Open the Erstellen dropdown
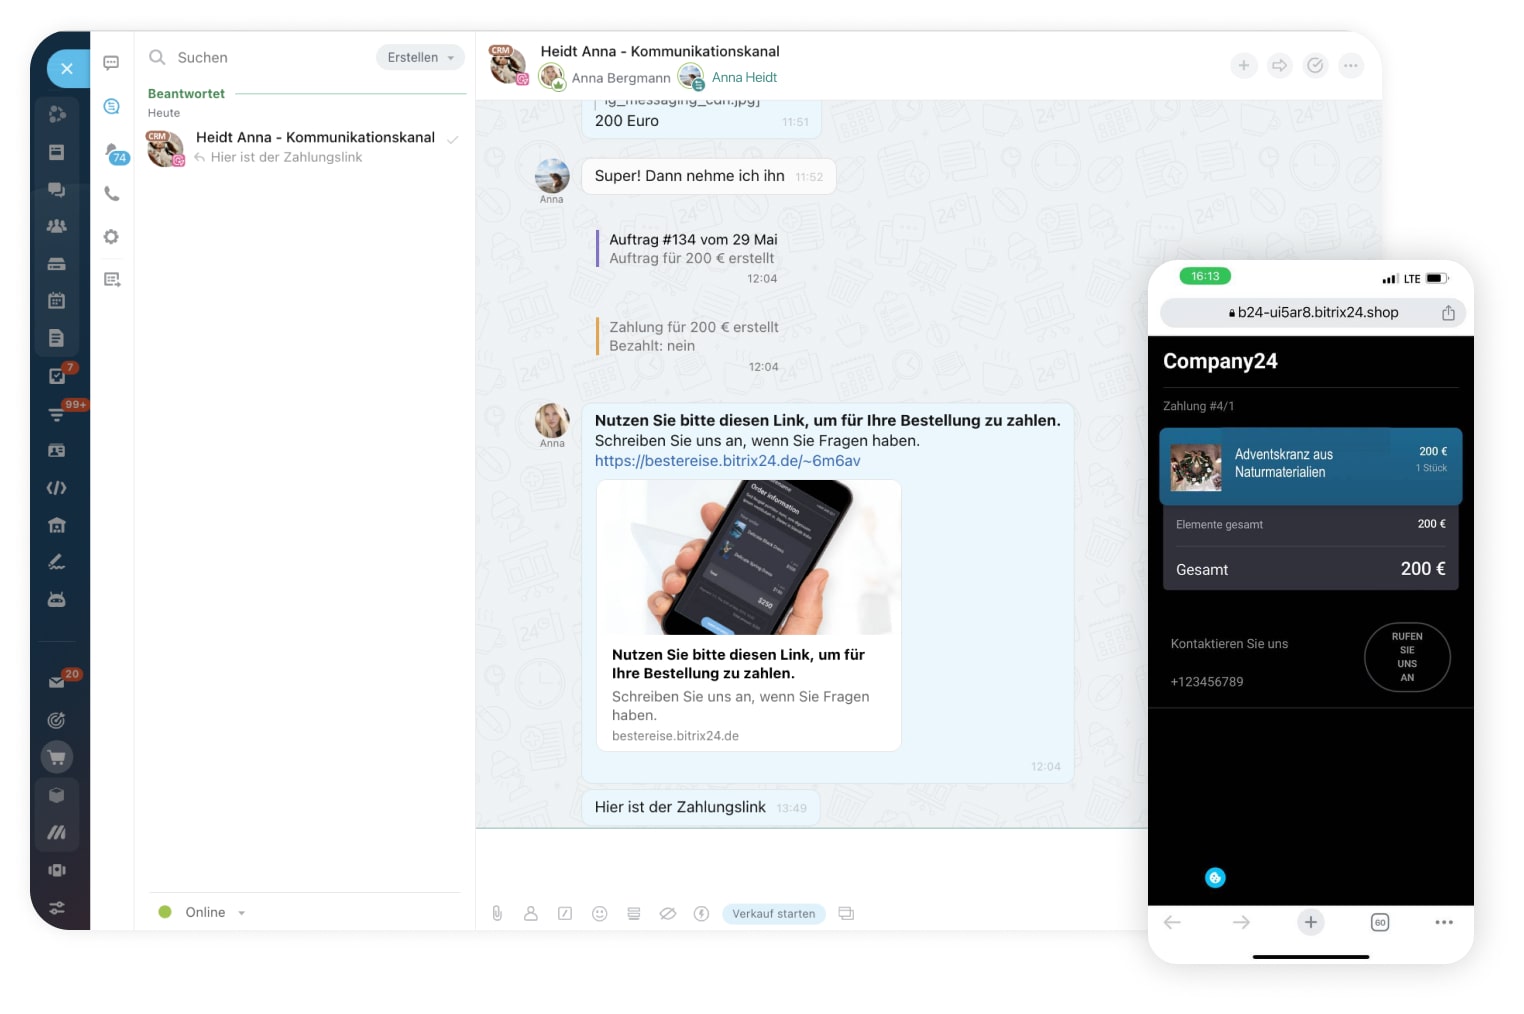This screenshot has height=1014, width=1524. (420, 58)
